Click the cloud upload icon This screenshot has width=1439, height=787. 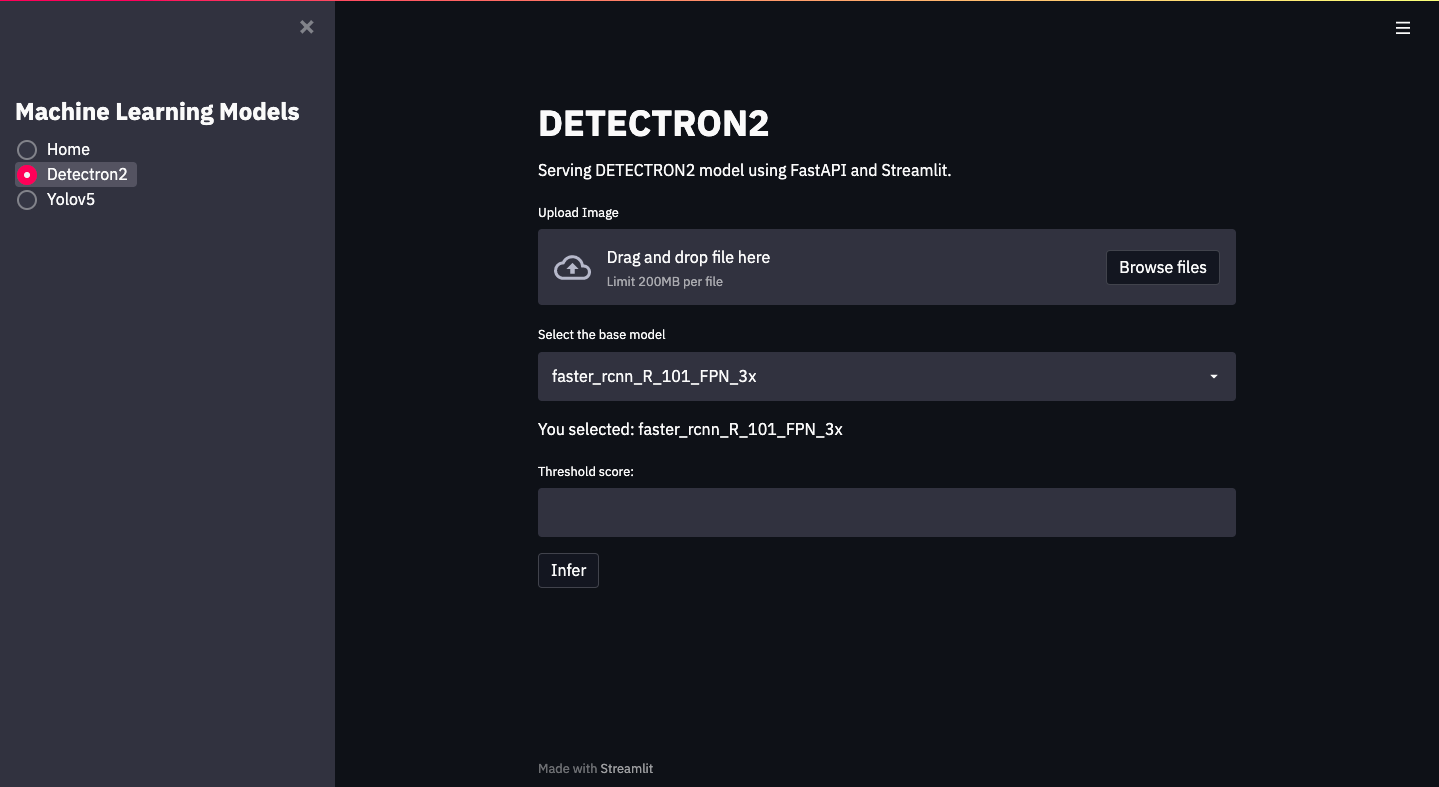click(573, 267)
